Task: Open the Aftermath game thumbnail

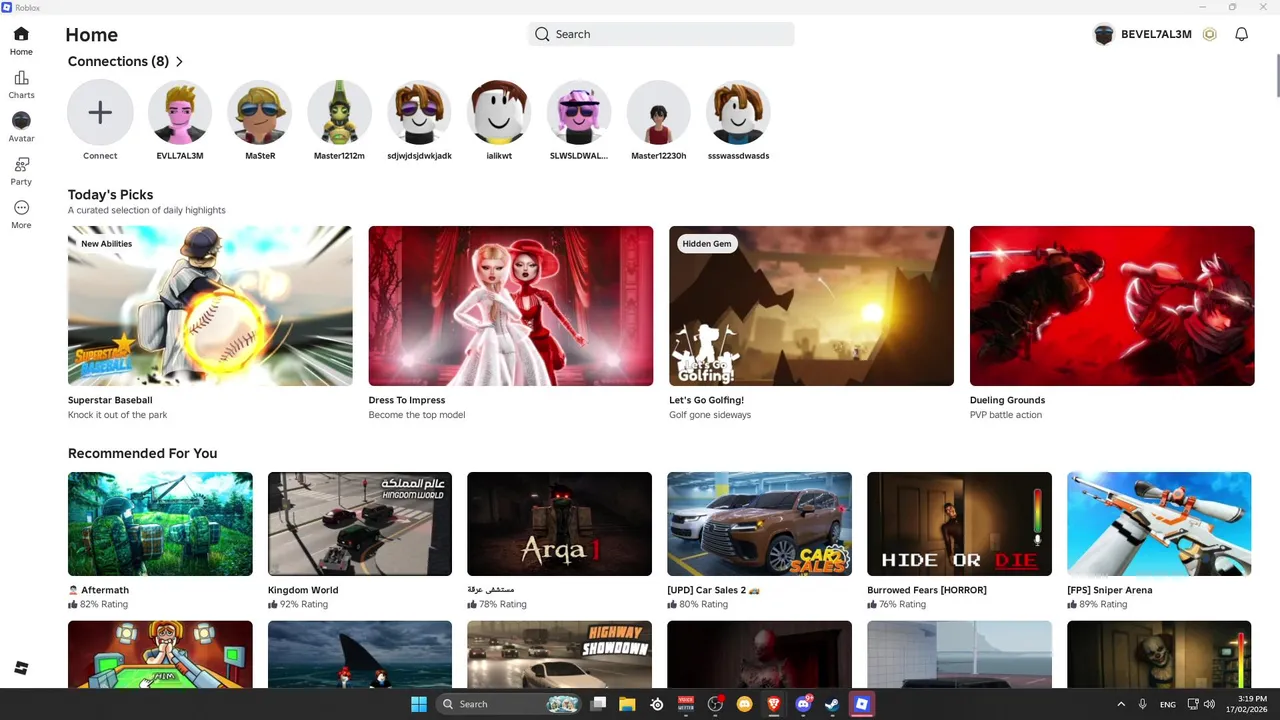Action: [160, 524]
